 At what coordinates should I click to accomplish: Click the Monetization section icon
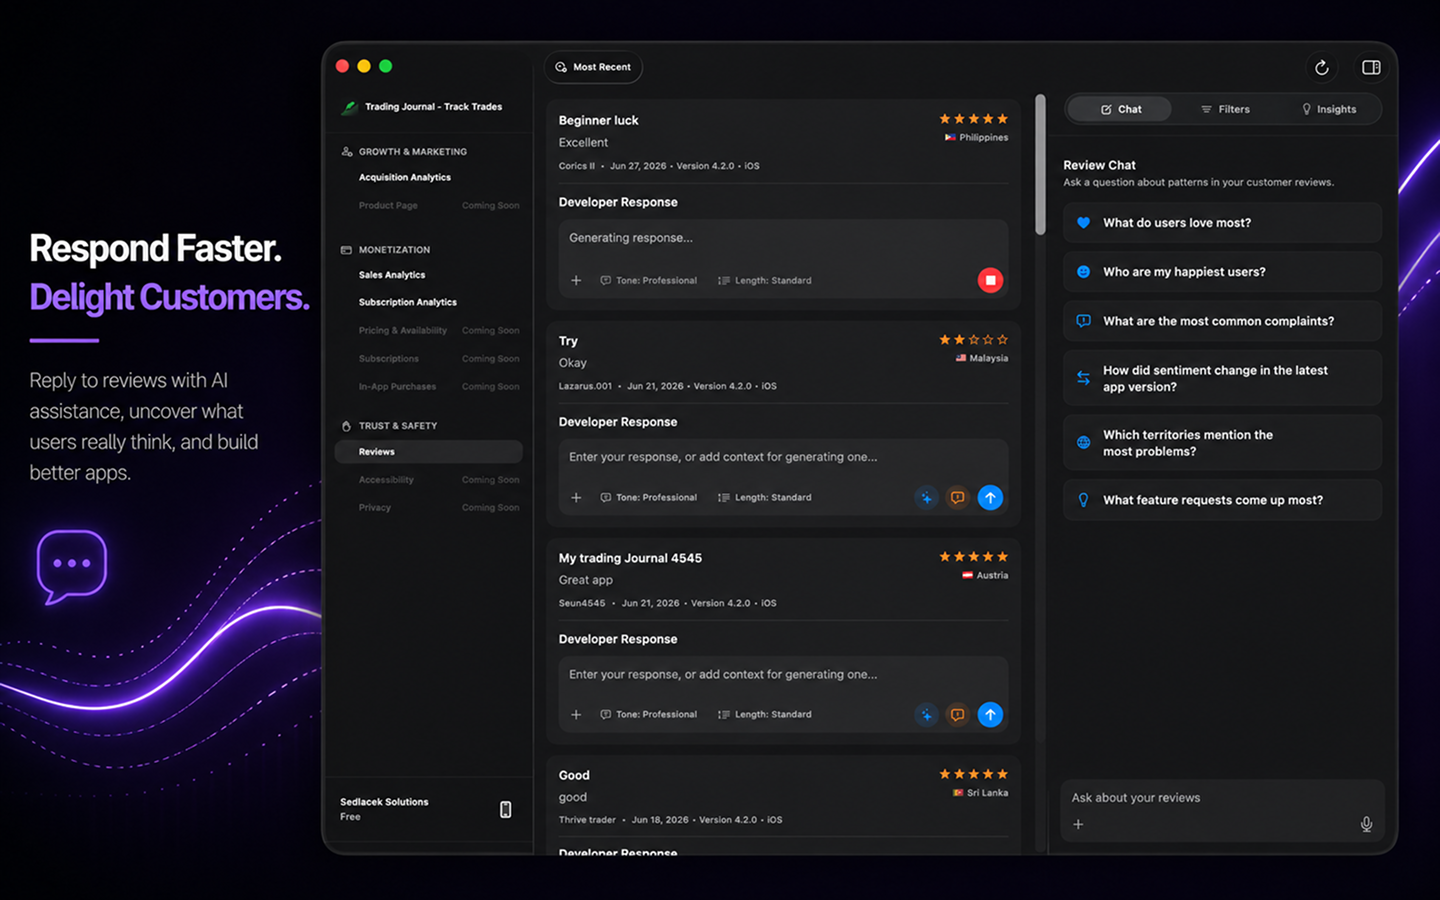(346, 250)
